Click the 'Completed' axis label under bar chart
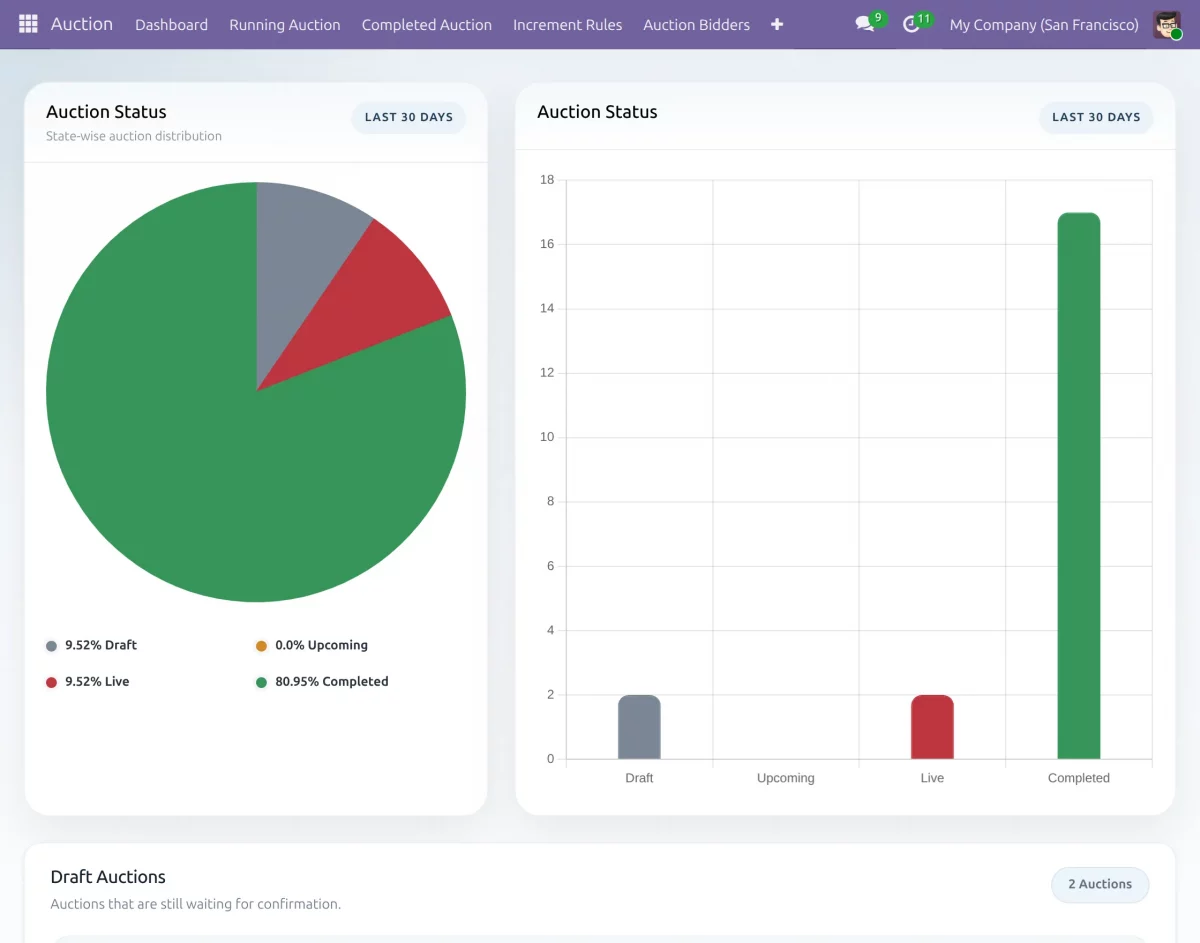This screenshot has width=1200, height=943. click(1079, 778)
